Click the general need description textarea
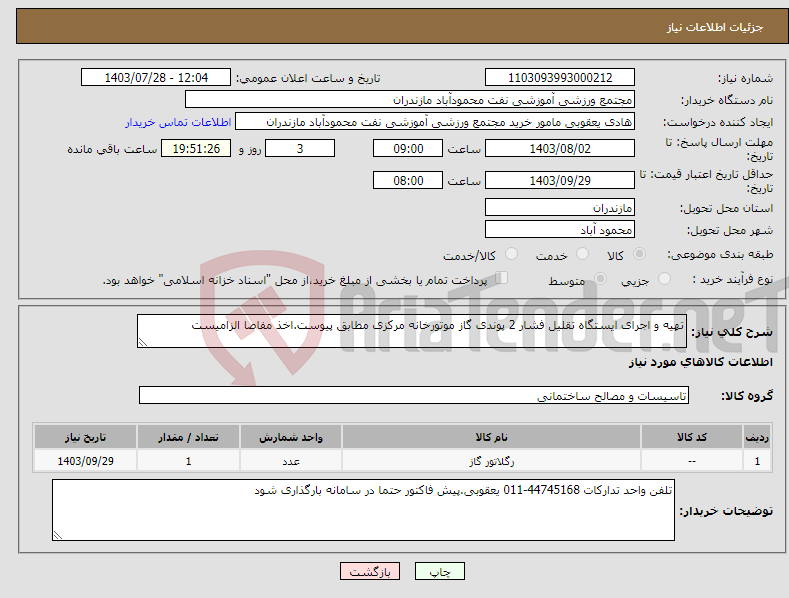The image size is (789, 598). point(412,331)
